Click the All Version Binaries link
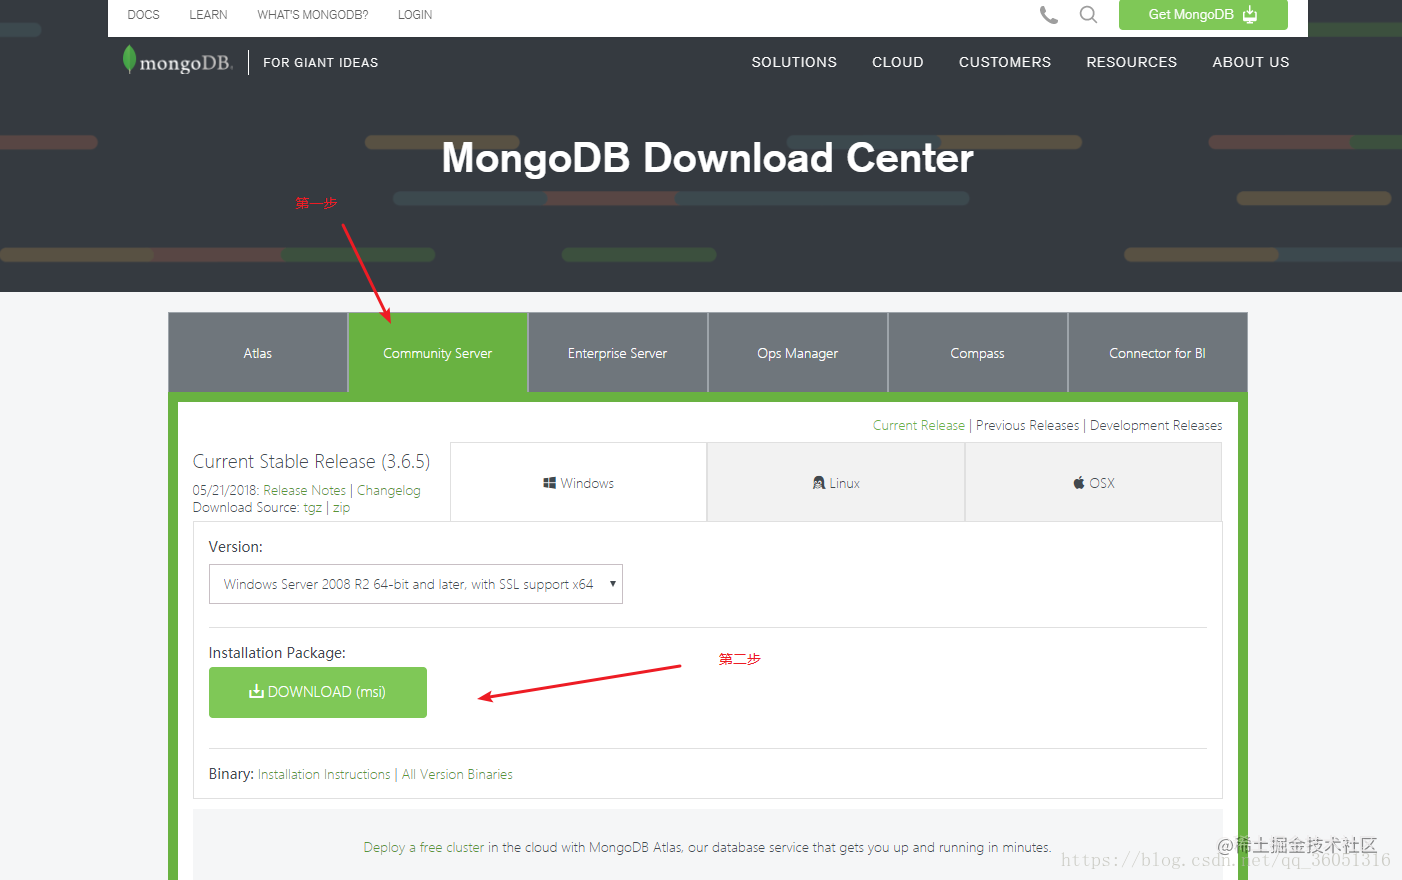 pos(457,773)
